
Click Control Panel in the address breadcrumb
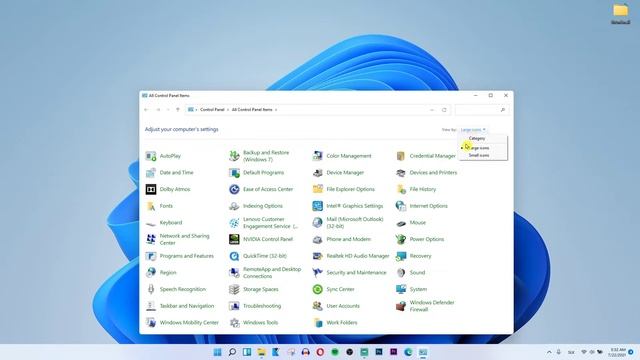(x=212, y=110)
